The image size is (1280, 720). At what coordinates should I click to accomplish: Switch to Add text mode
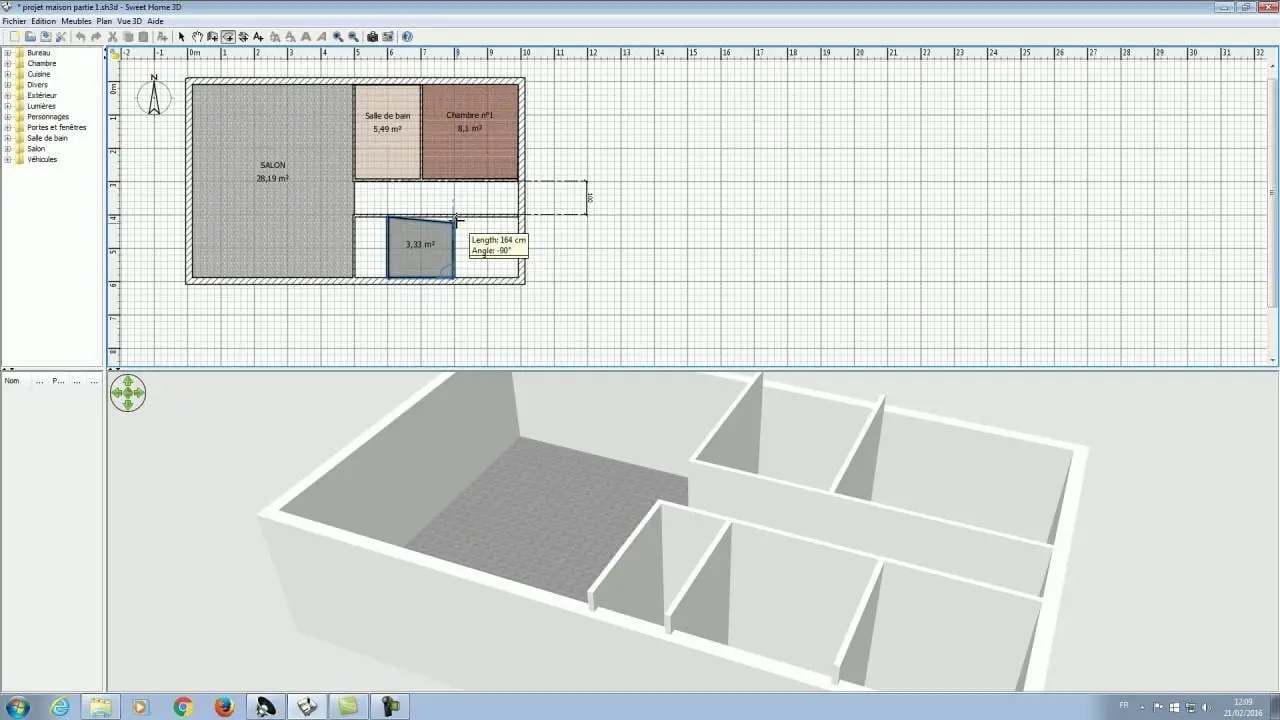258,37
